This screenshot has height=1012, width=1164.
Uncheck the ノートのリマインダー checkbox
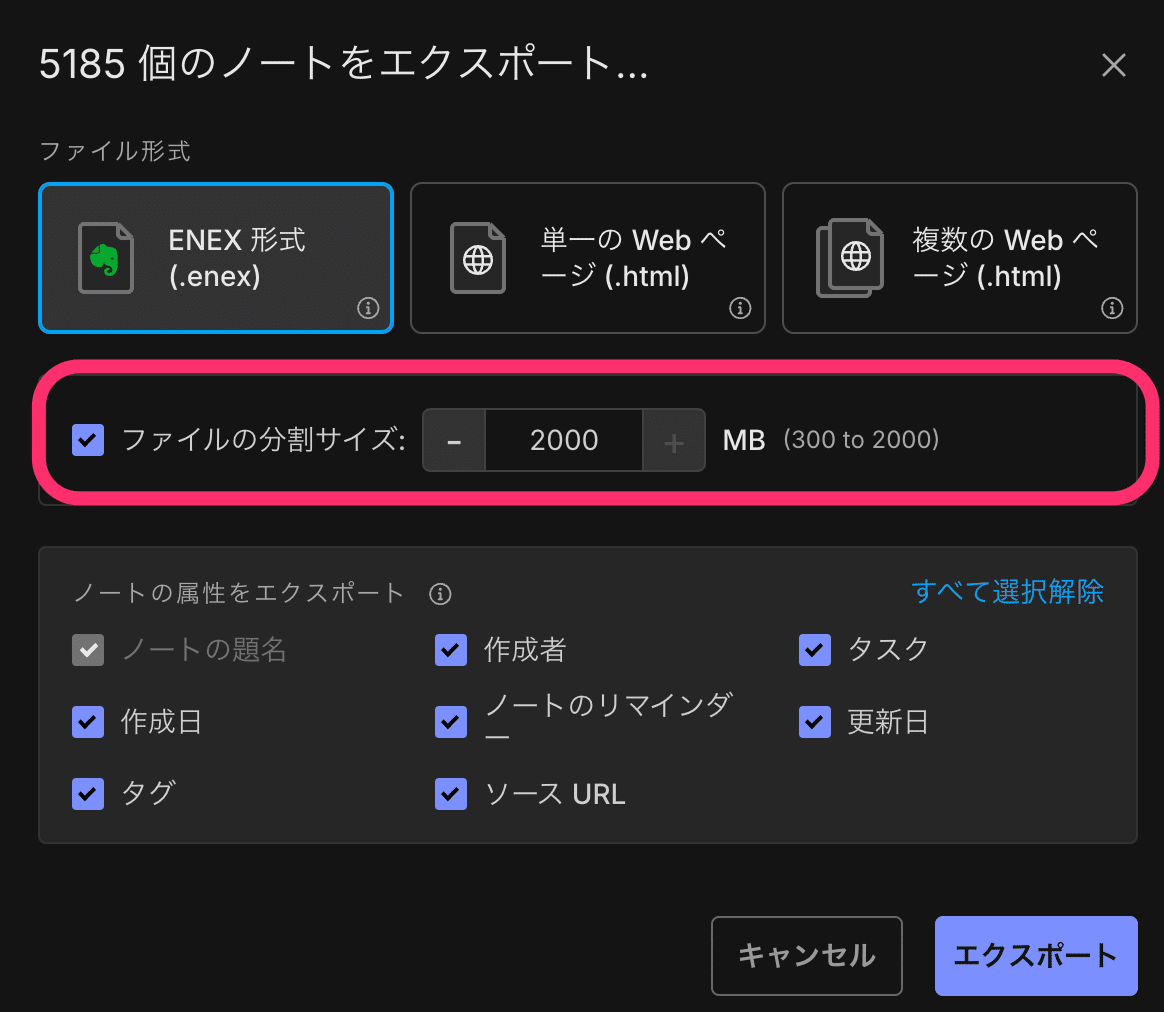tap(451, 722)
